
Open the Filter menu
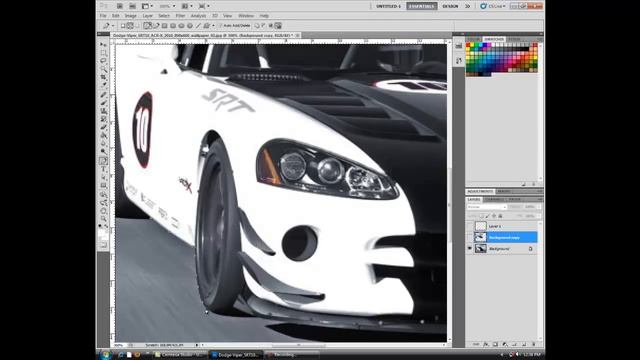coord(180,16)
